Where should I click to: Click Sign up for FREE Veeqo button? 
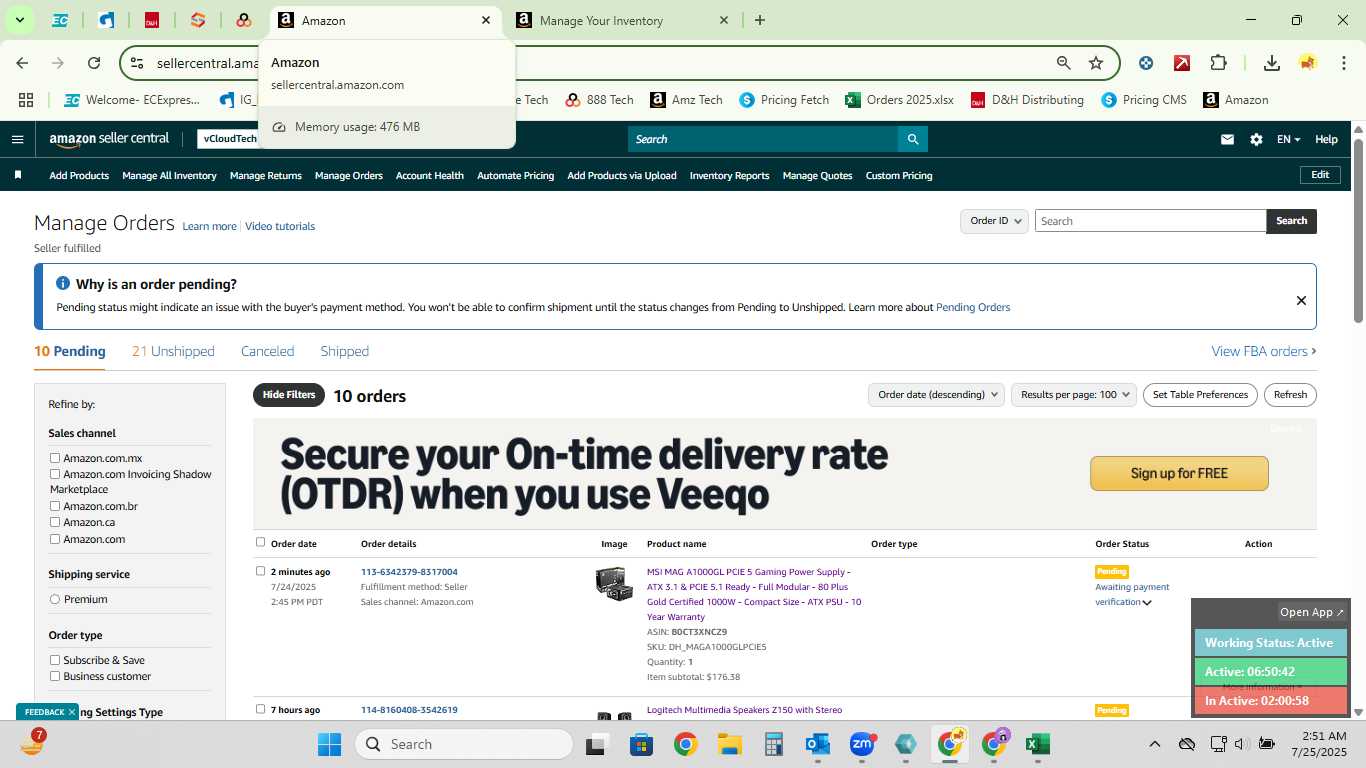click(x=1179, y=474)
